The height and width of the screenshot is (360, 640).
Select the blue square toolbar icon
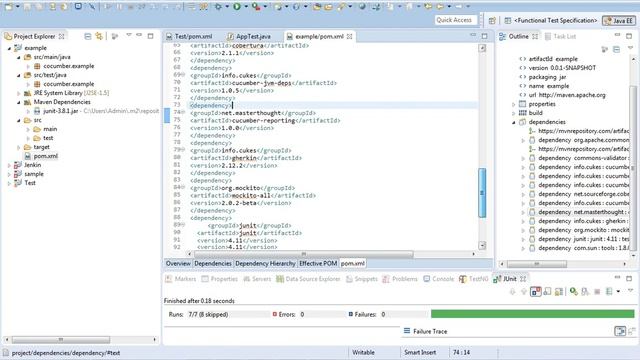[x=78, y=6]
